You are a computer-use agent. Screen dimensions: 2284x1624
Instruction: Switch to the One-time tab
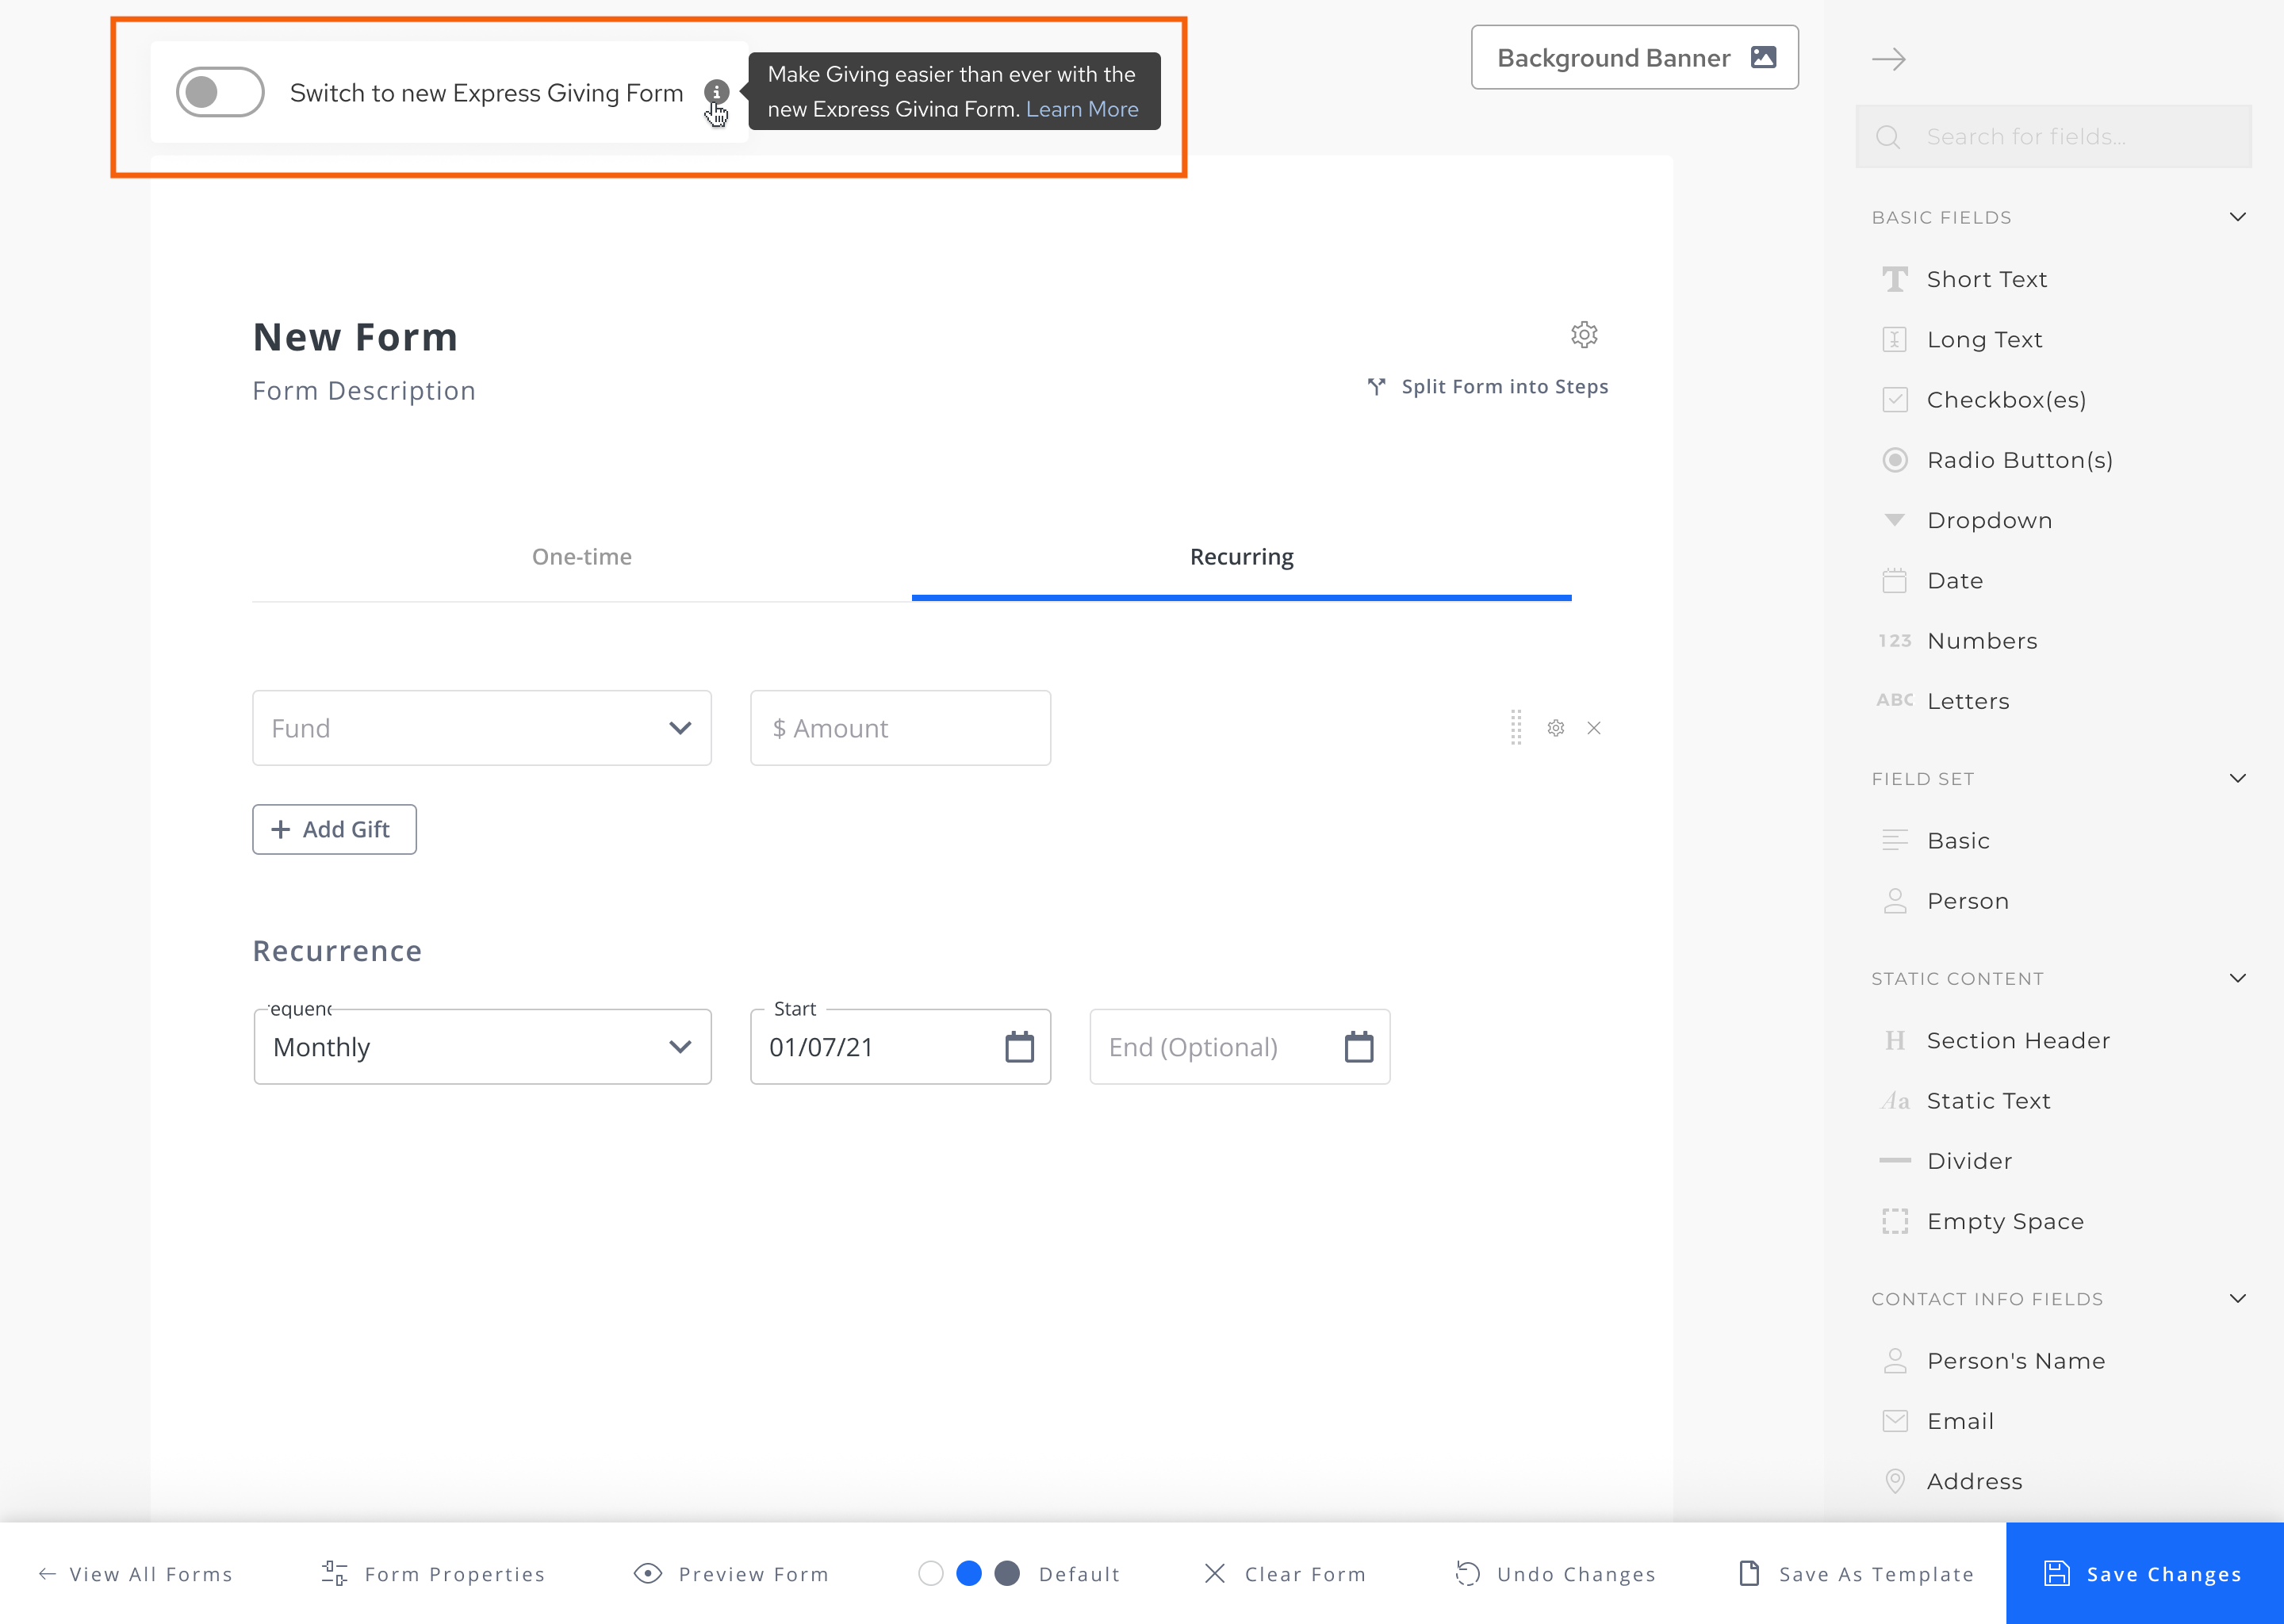[x=581, y=557]
